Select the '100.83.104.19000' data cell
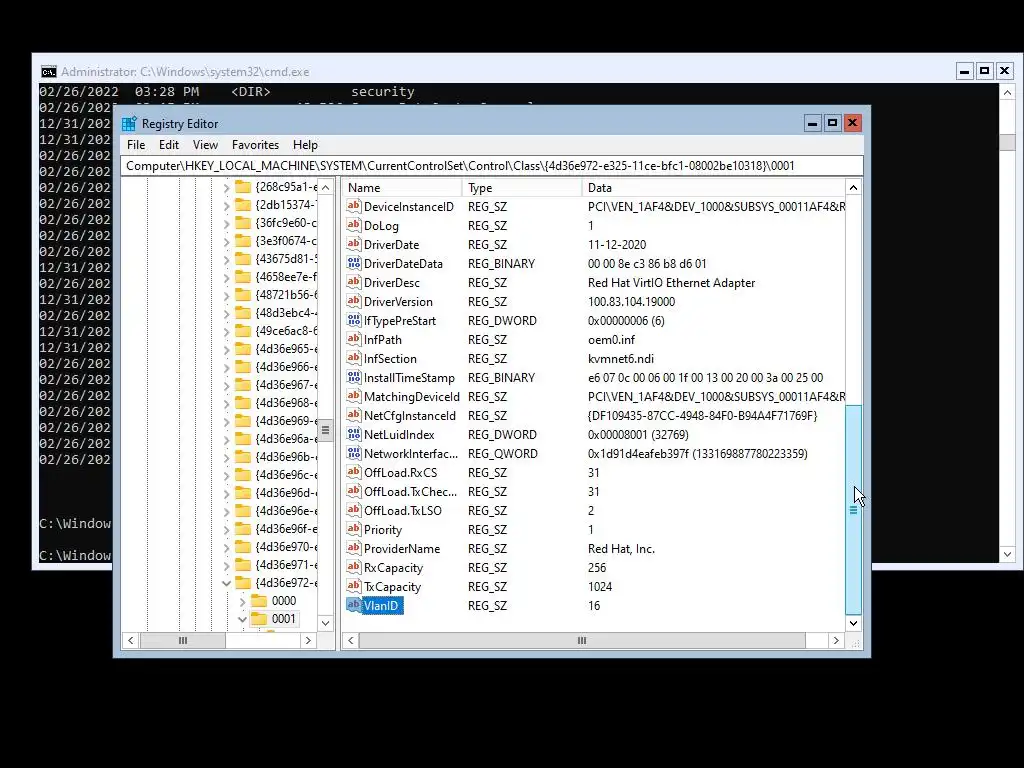This screenshot has width=1024, height=768. (x=632, y=302)
